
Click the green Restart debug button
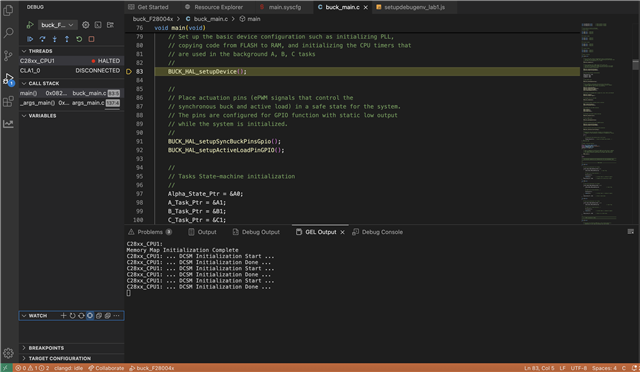(x=79, y=39)
